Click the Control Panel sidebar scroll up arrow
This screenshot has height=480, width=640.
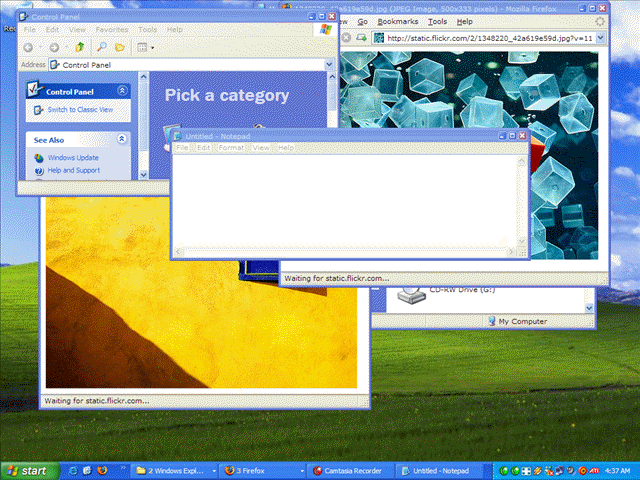click(x=143, y=77)
